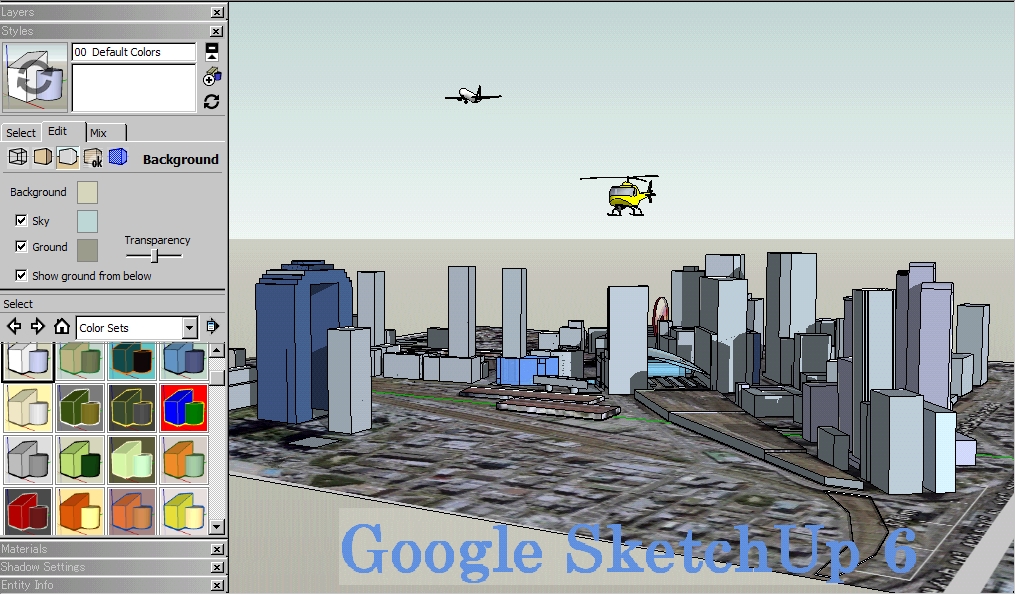Image resolution: width=1016 pixels, height=595 pixels.
Task: Click the style preview thumbnail
Action: coord(34,77)
